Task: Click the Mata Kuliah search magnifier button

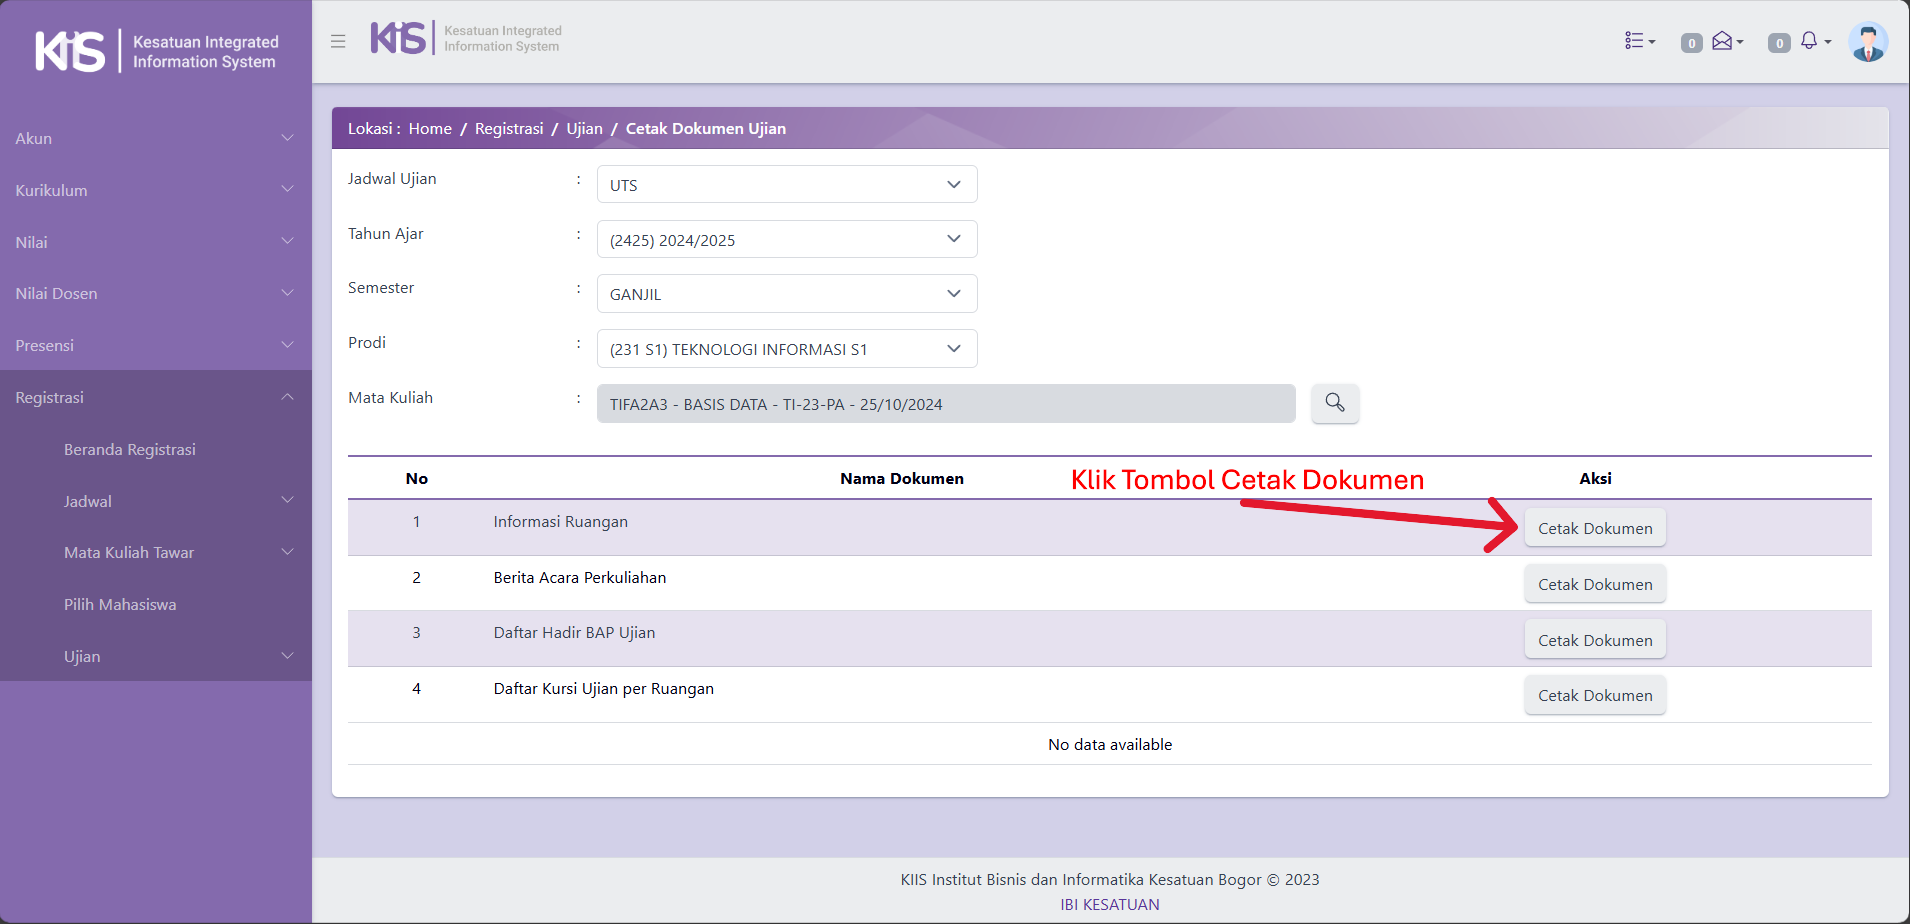Action: [x=1334, y=403]
